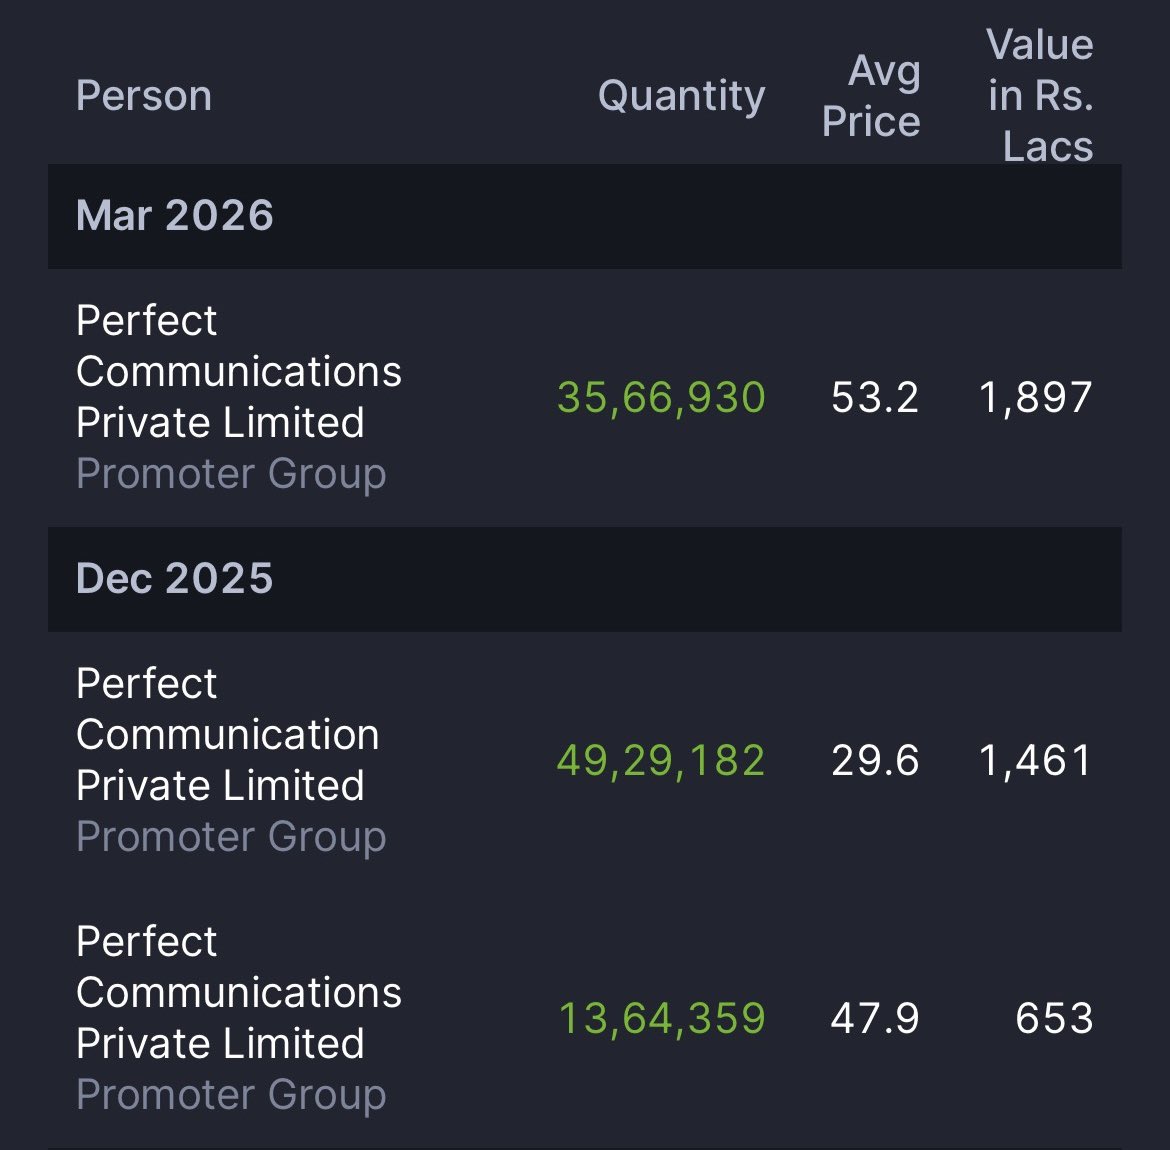This screenshot has height=1150, width=1170.
Task: Click the quantity 49,29,182
Action: coord(661,761)
